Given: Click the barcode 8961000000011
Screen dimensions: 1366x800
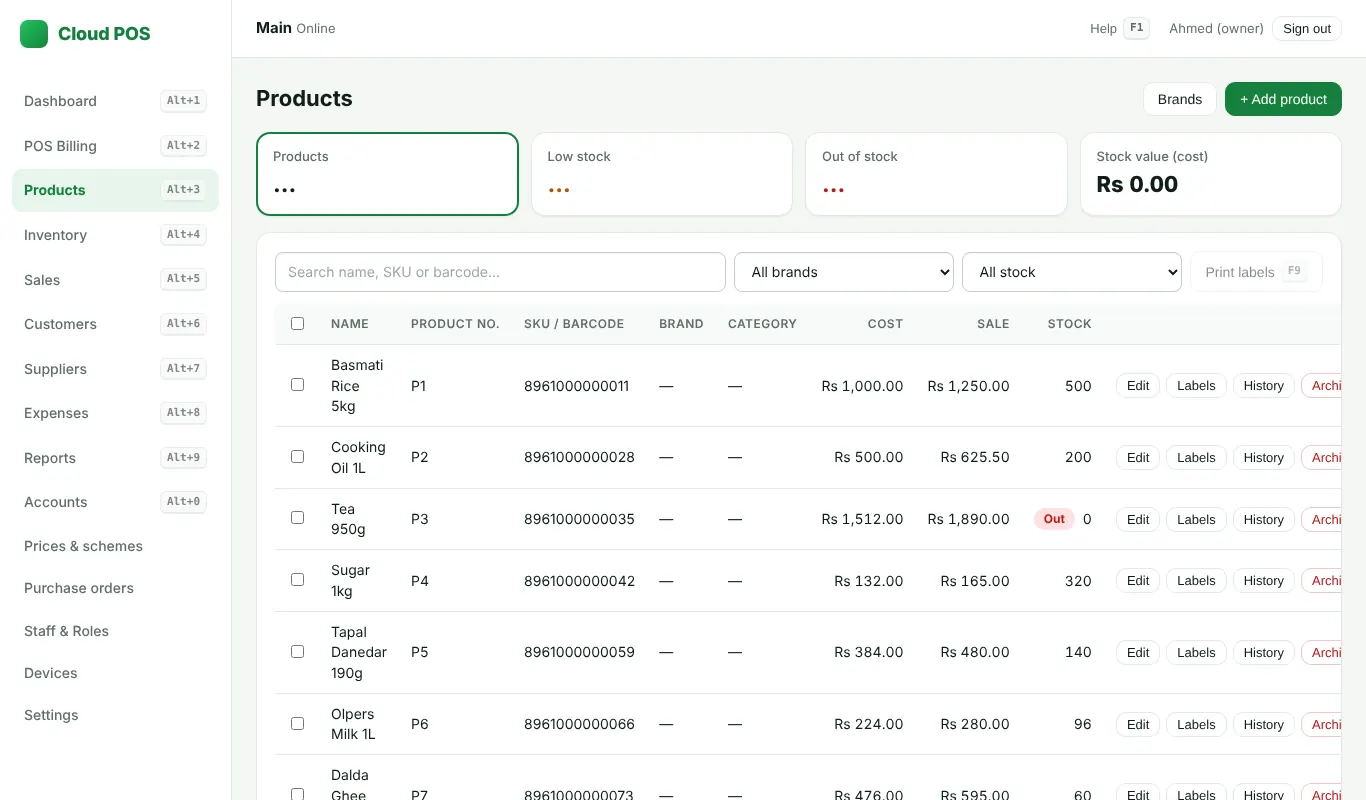Looking at the screenshot, I should pyautogui.click(x=577, y=386).
